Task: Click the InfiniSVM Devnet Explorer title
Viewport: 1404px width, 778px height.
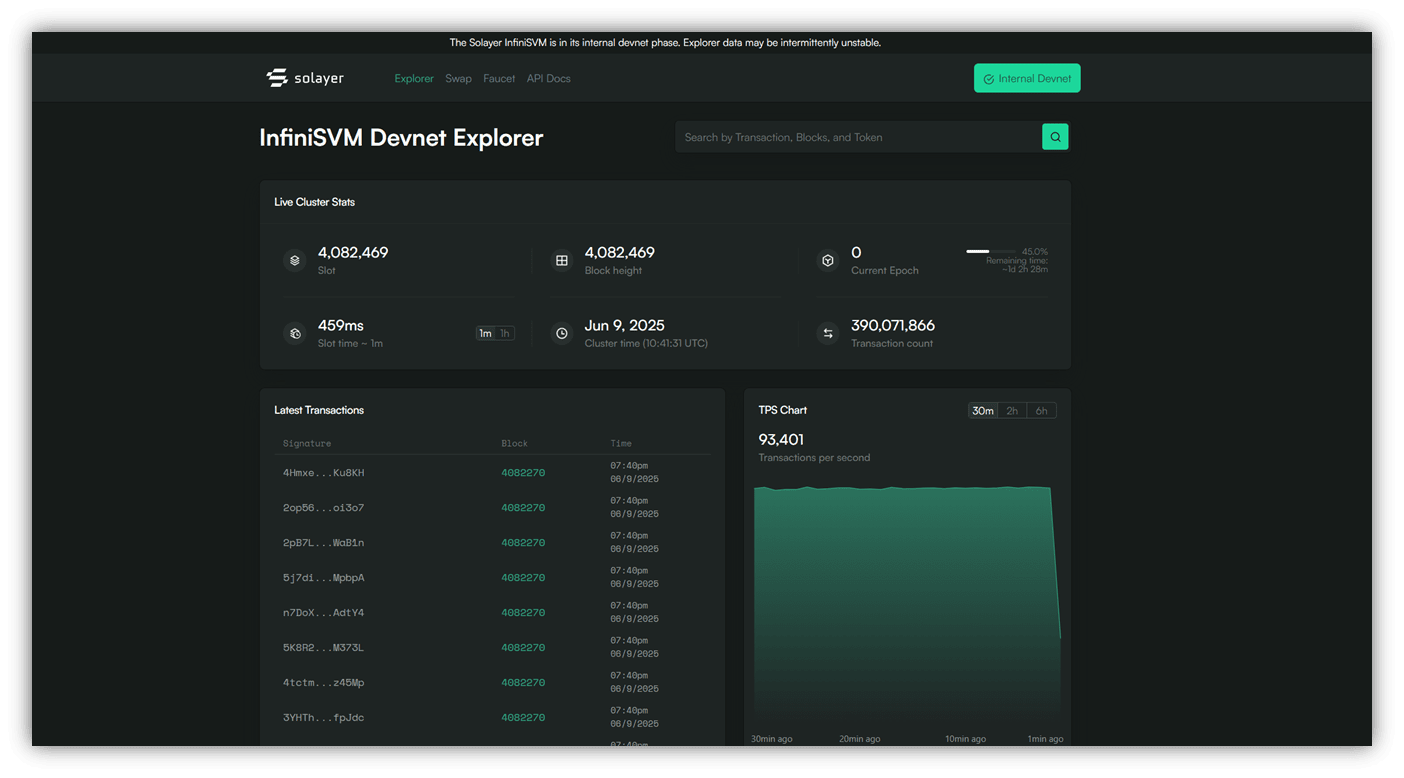Action: 401,138
